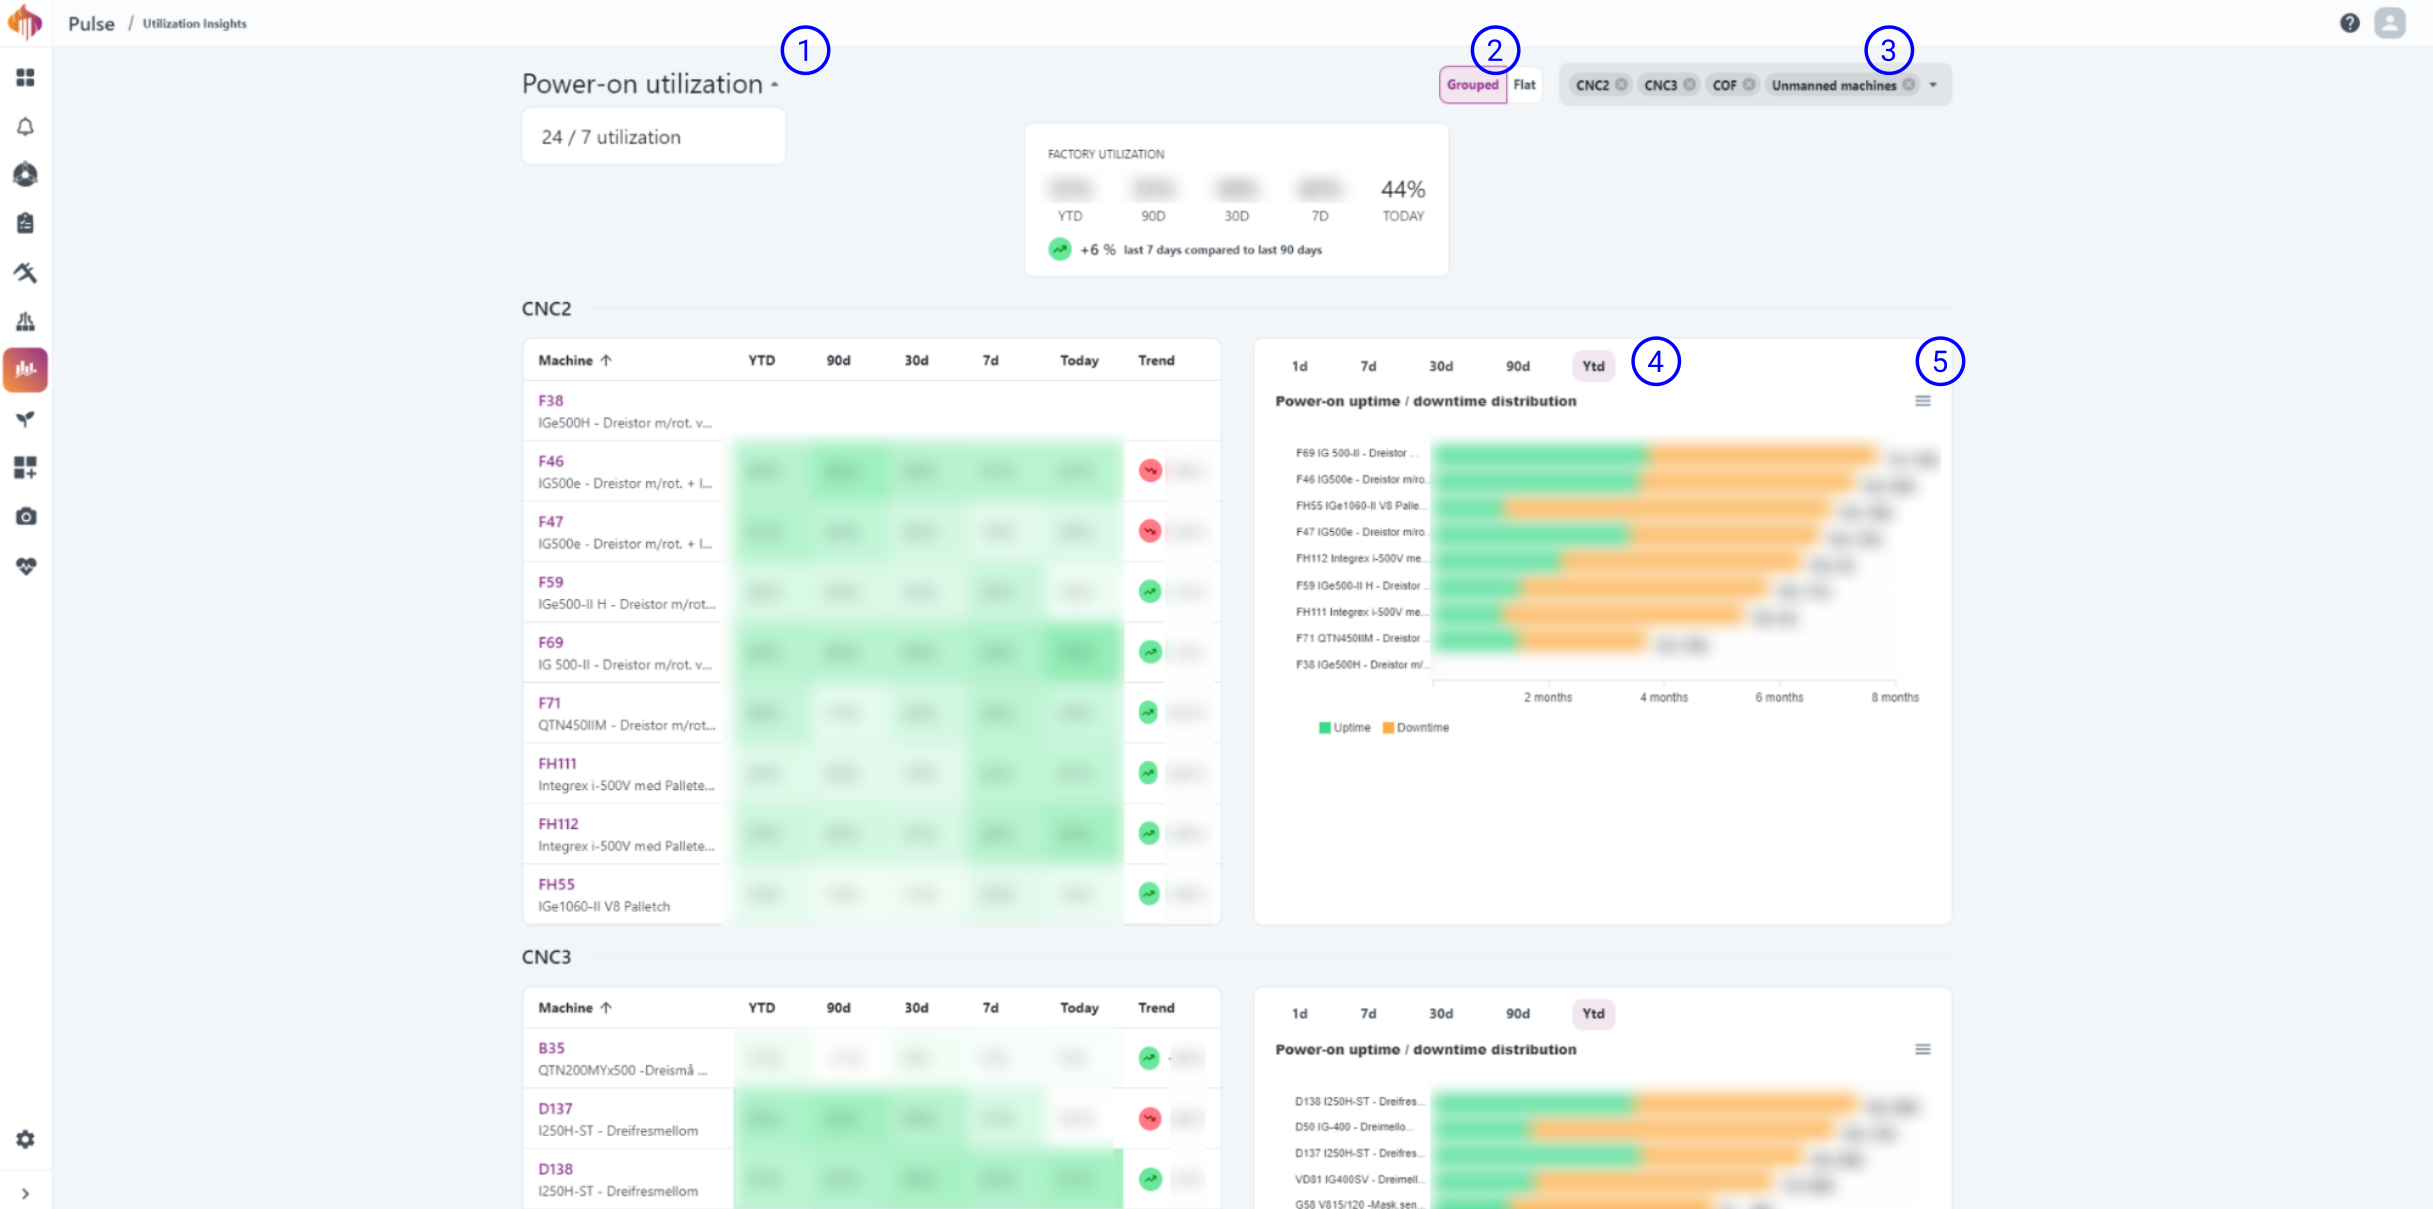Open machine FH112 link

[558, 824]
